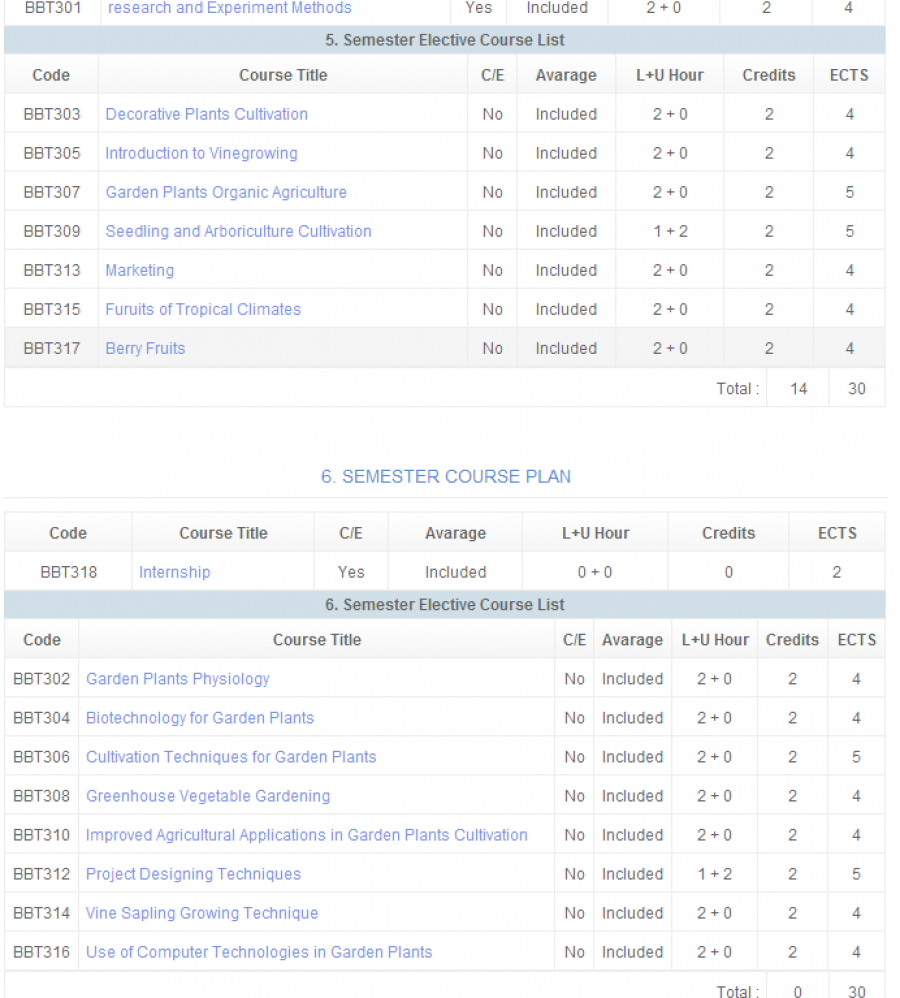Click the ECTS value 5 for BBT307
900x998 pixels.
tap(850, 192)
